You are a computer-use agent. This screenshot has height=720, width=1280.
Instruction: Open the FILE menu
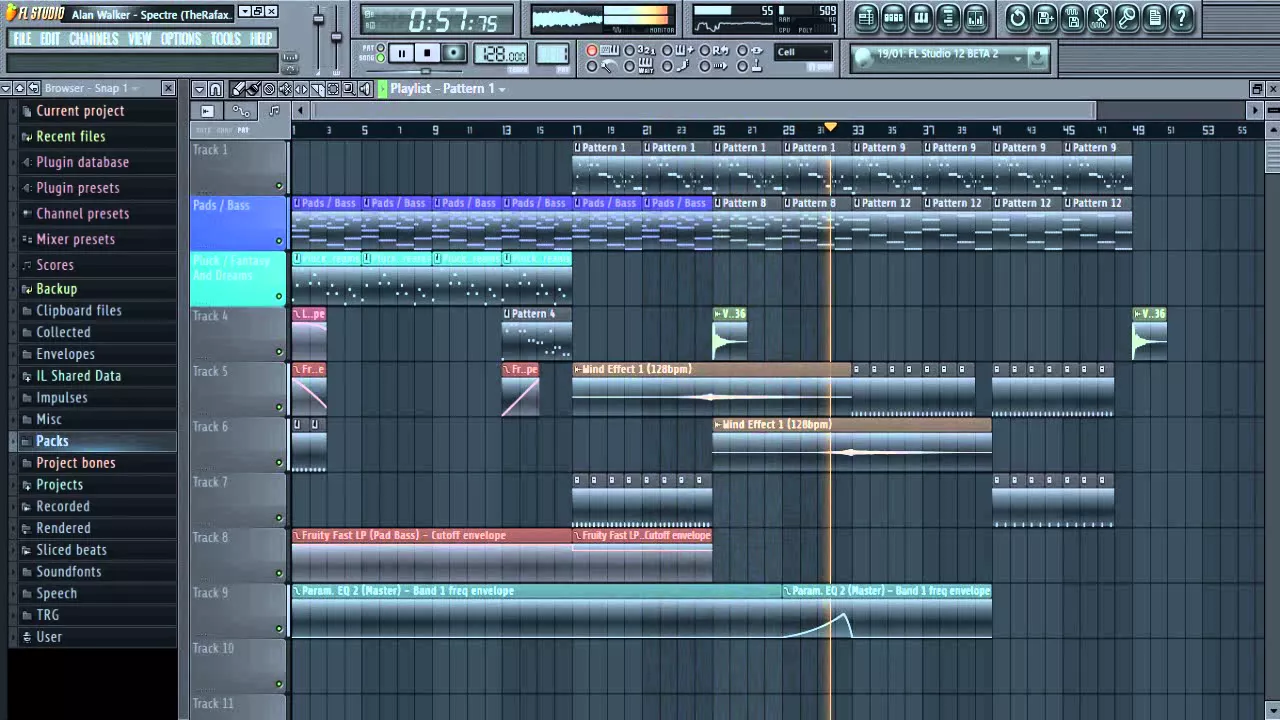click(x=22, y=39)
